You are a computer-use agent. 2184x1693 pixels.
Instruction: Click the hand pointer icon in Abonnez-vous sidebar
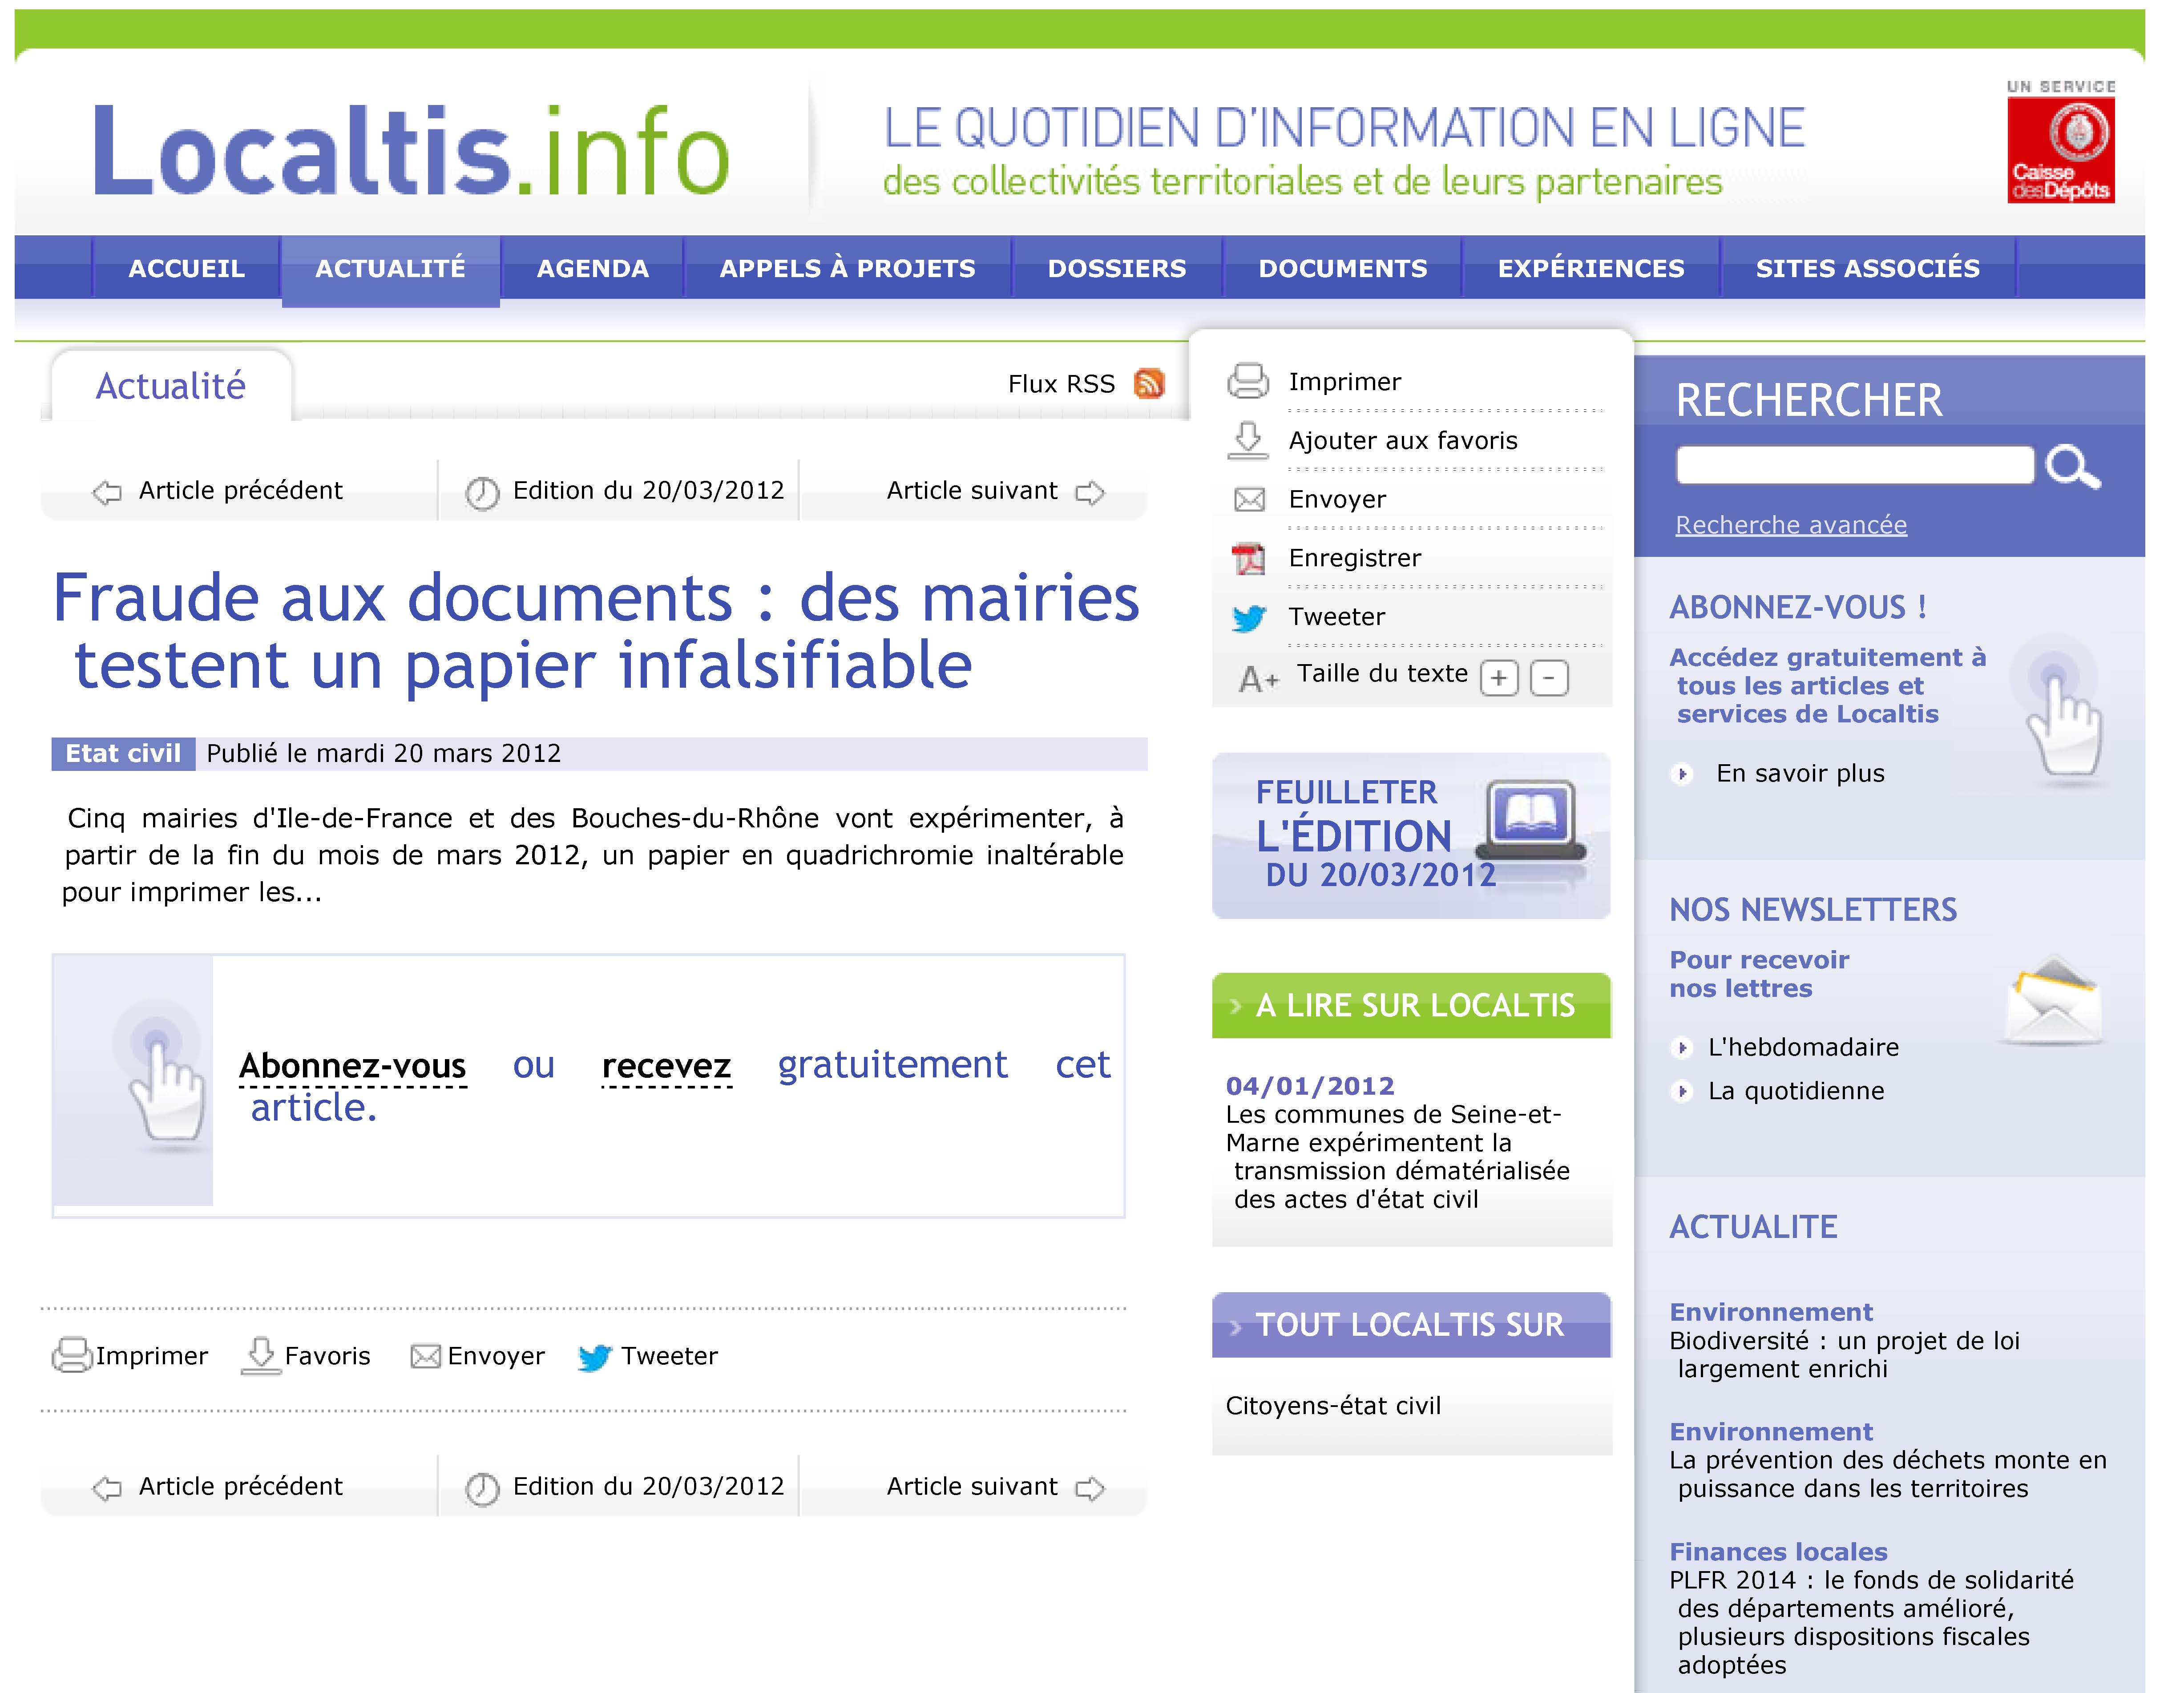pos(2059,710)
